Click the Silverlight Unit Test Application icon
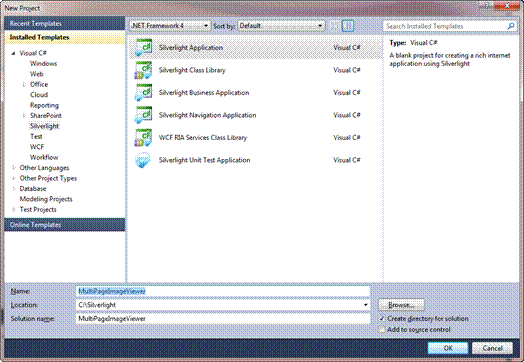 pyautogui.click(x=143, y=160)
